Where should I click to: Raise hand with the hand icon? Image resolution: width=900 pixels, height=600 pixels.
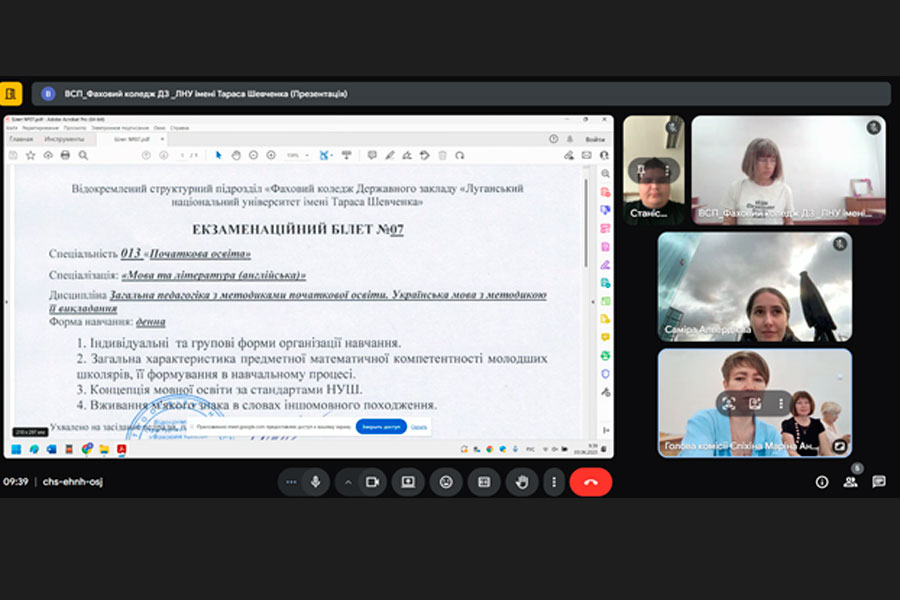click(x=522, y=482)
